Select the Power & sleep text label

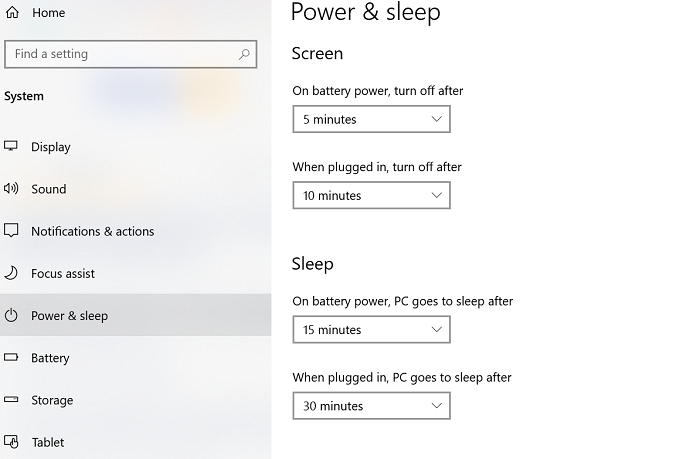click(69, 315)
